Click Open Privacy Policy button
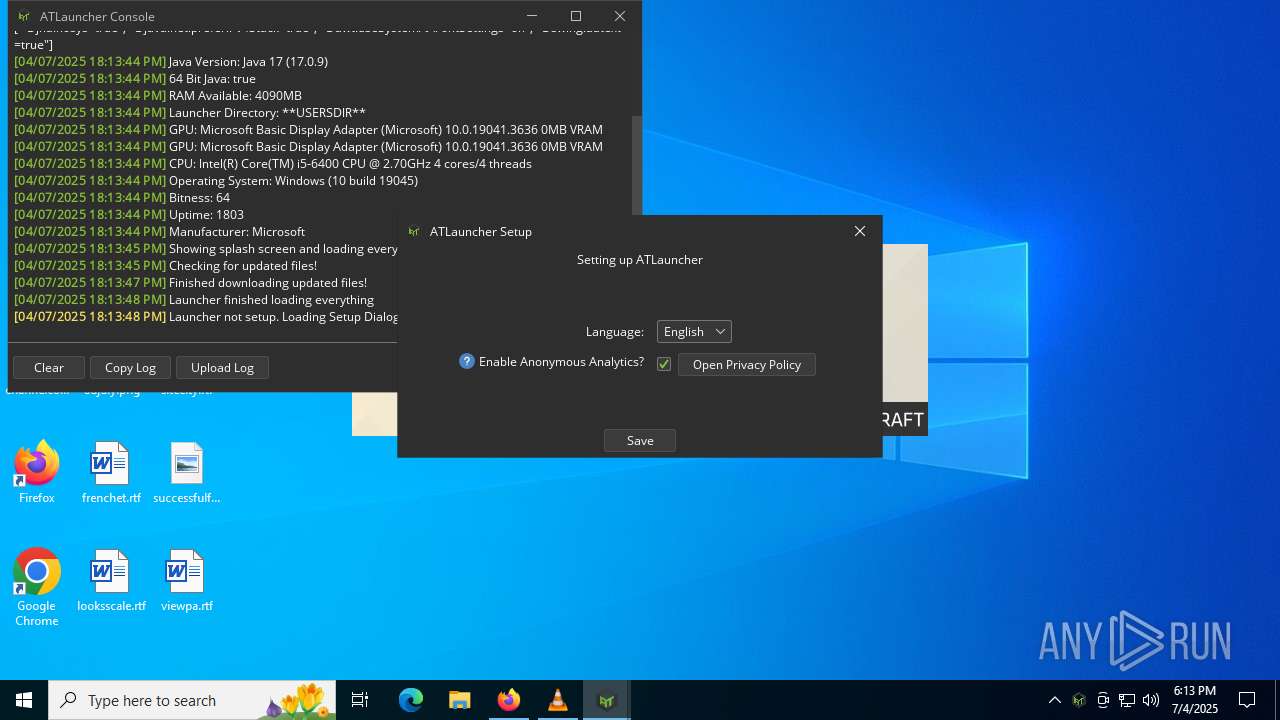The image size is (1280, 720). (747, 364)
